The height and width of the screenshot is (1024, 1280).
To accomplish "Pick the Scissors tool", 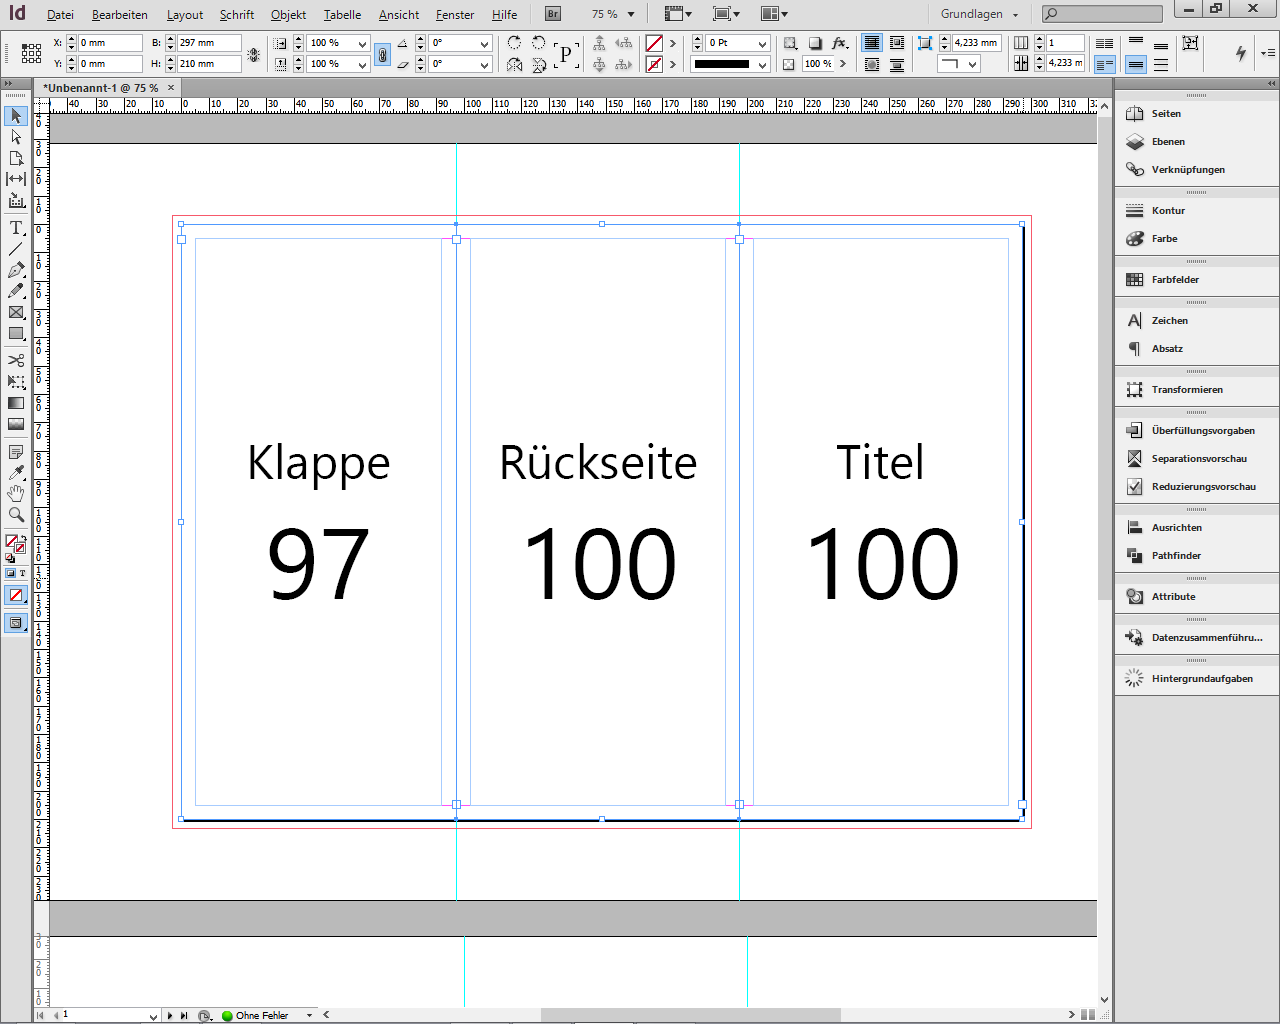I will tap(16, 360).
